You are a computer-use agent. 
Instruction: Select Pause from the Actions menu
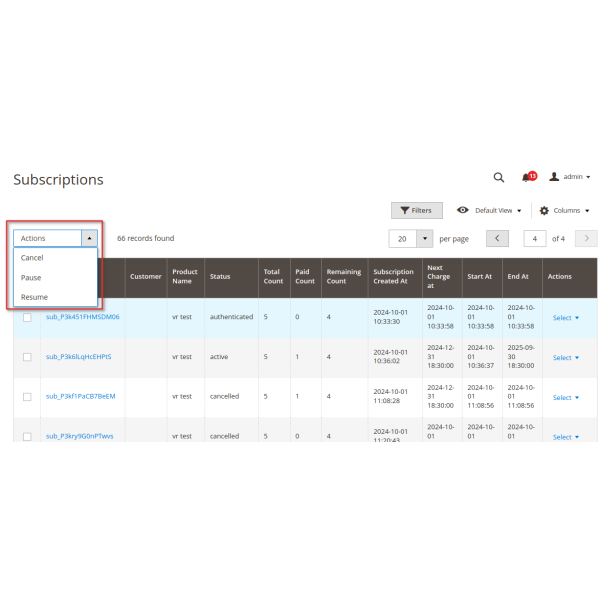[x=31, y=277]
